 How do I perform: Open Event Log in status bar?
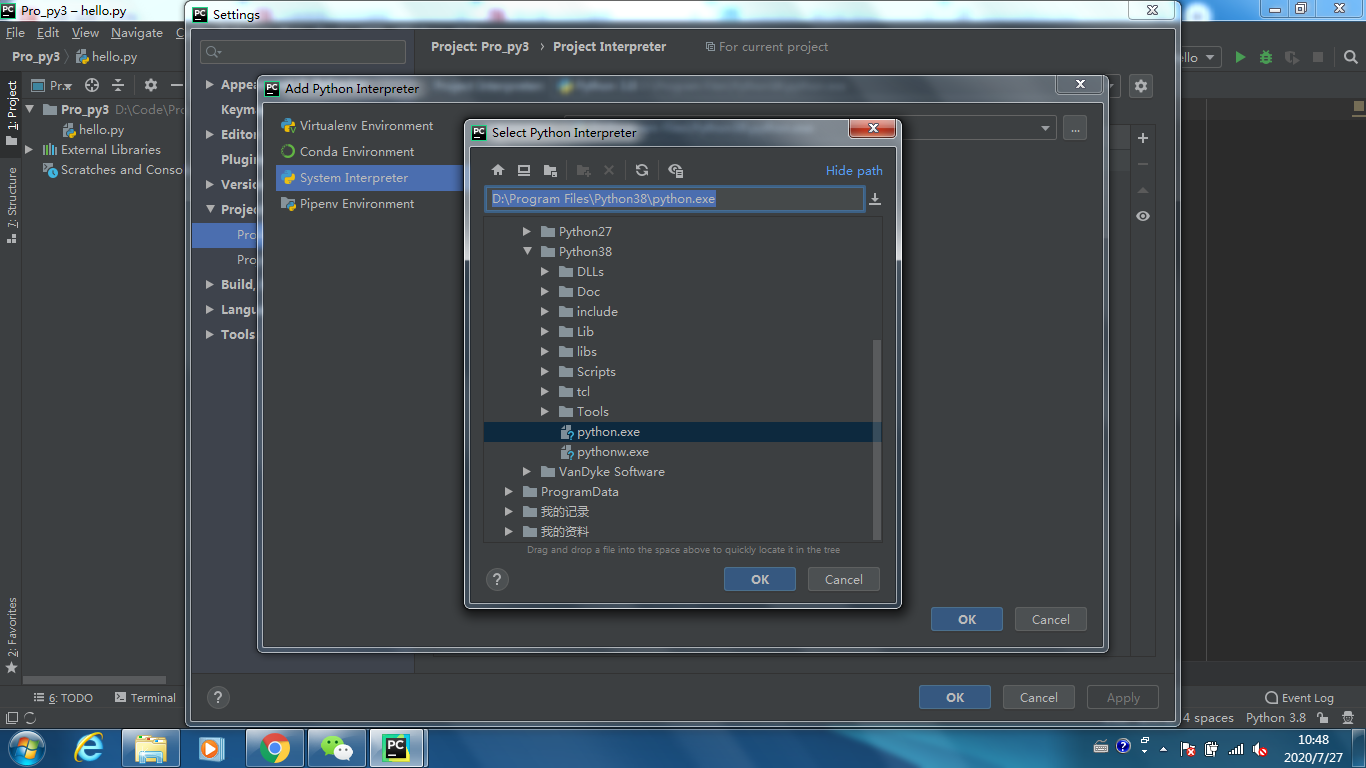click(x=1299, y=698)
